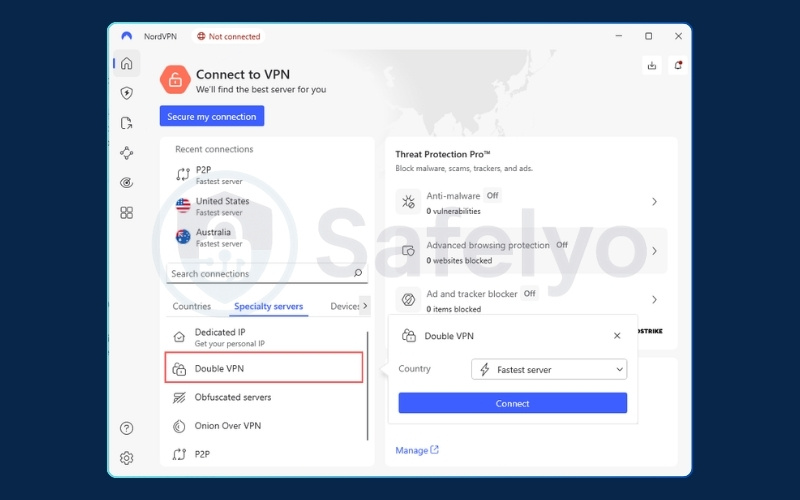Click the United States flag icon
Screen dimensions: 800x500
pyautogui.click(x=183, y=206)
